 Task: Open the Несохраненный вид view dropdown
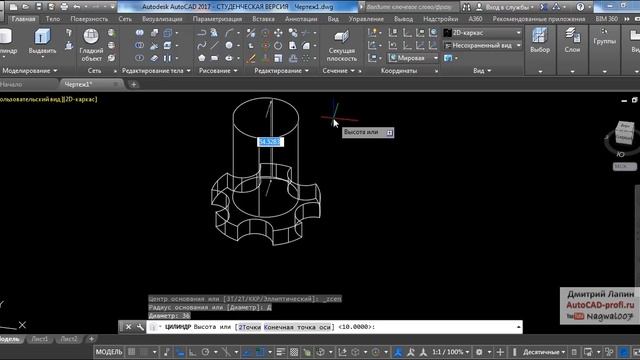click(x=482, y=45)
